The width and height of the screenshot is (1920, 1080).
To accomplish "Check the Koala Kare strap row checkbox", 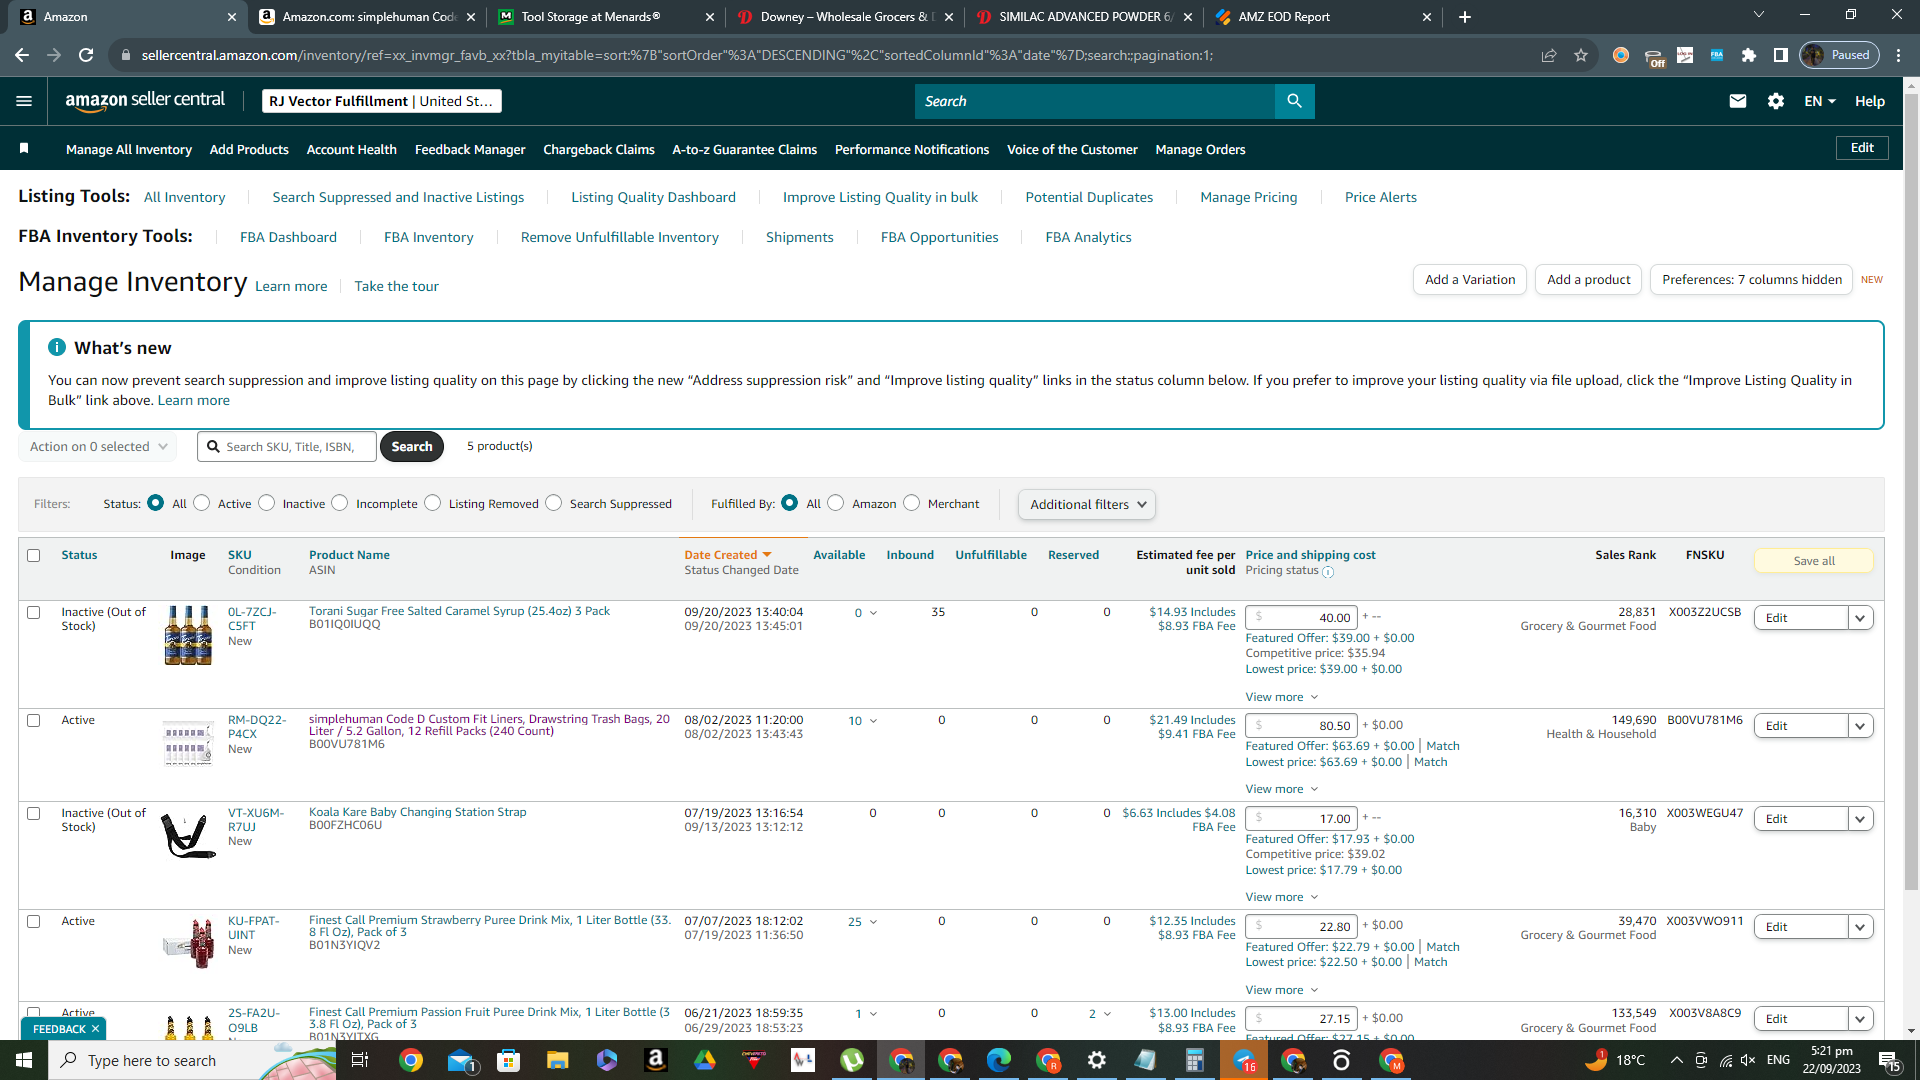I will click(x=34, y=813).
